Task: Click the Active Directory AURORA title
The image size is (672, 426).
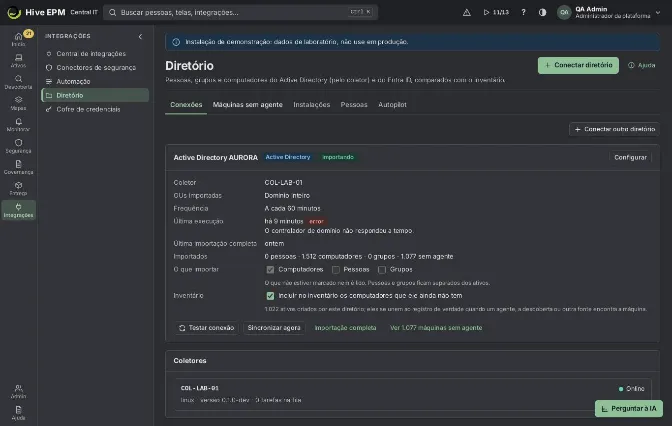Action: coord(216,158)
